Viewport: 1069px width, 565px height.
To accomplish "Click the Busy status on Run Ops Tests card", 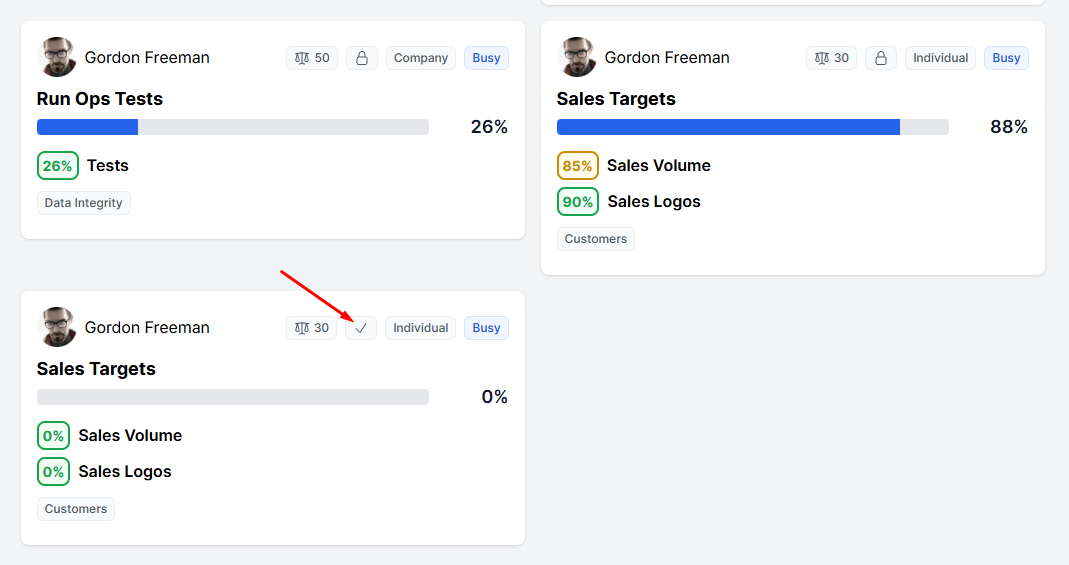I will tap(487, 58).
